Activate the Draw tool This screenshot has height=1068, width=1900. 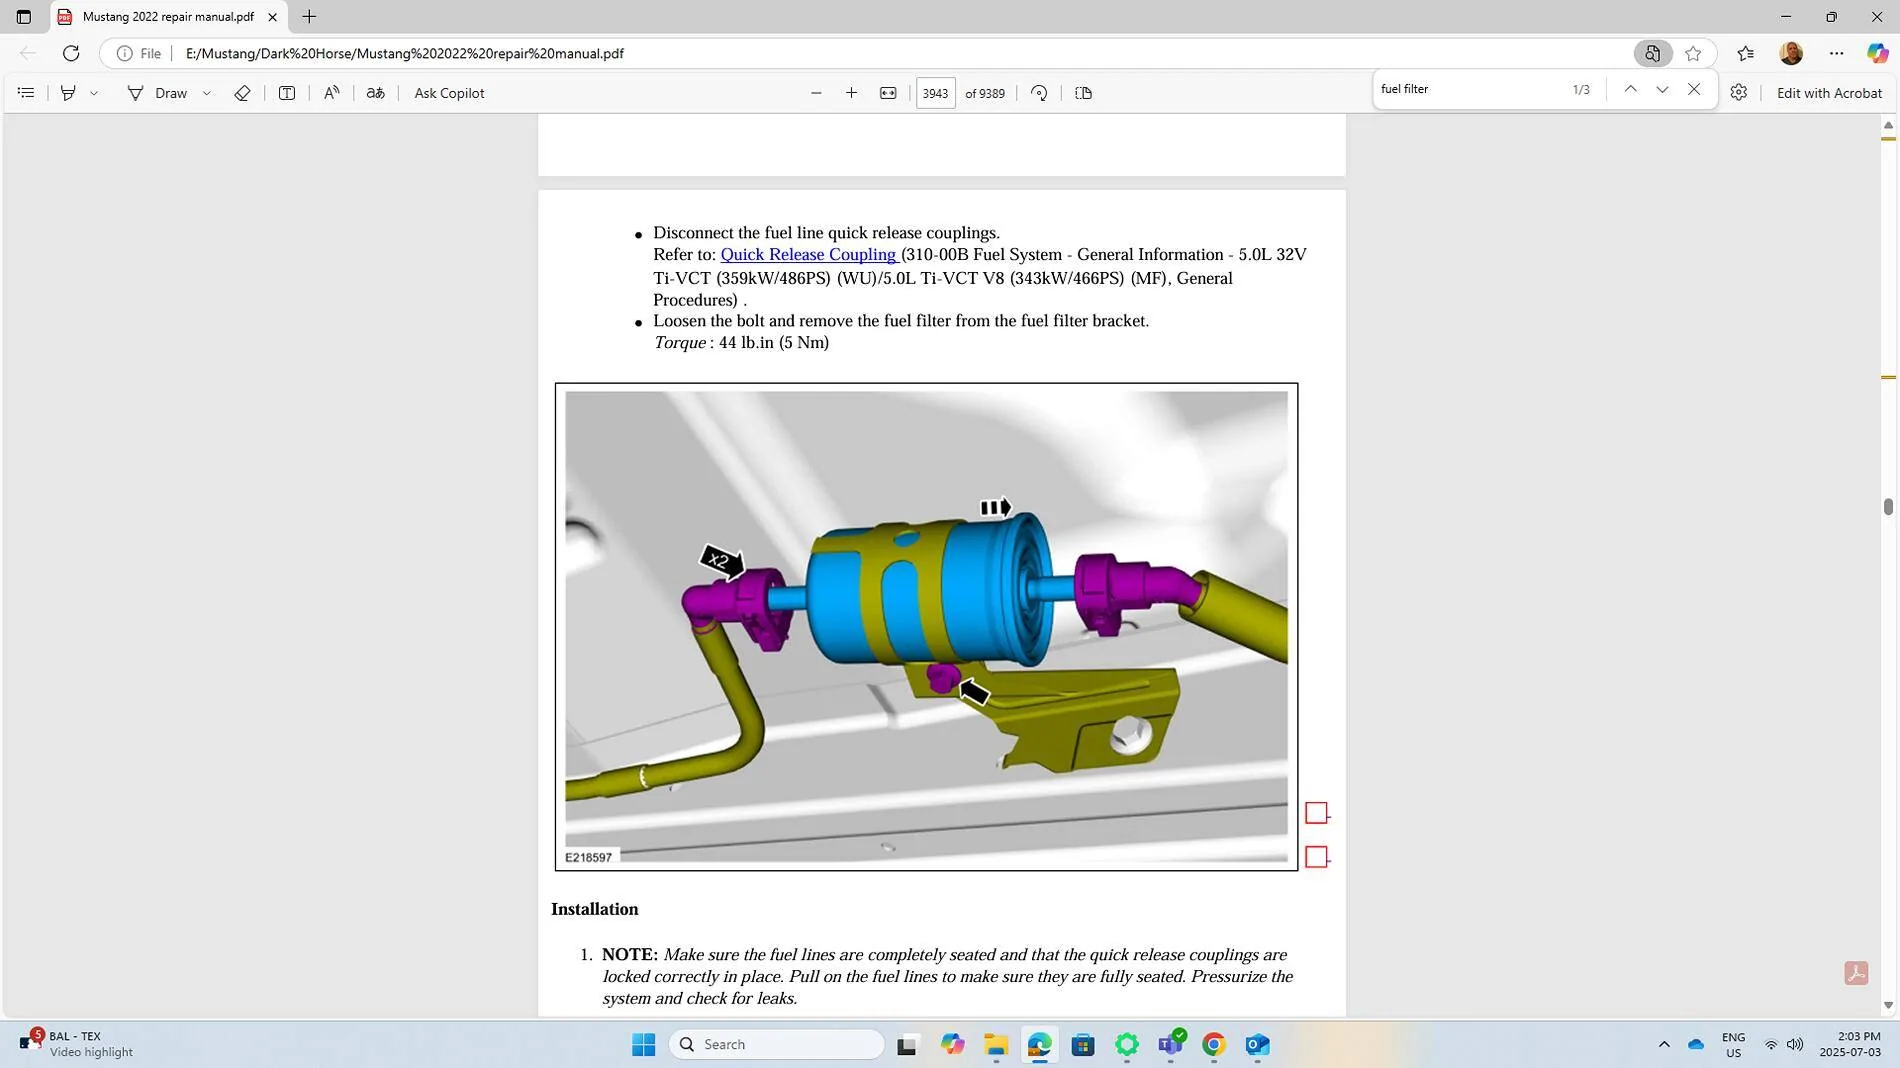click(x=157, y=93)
